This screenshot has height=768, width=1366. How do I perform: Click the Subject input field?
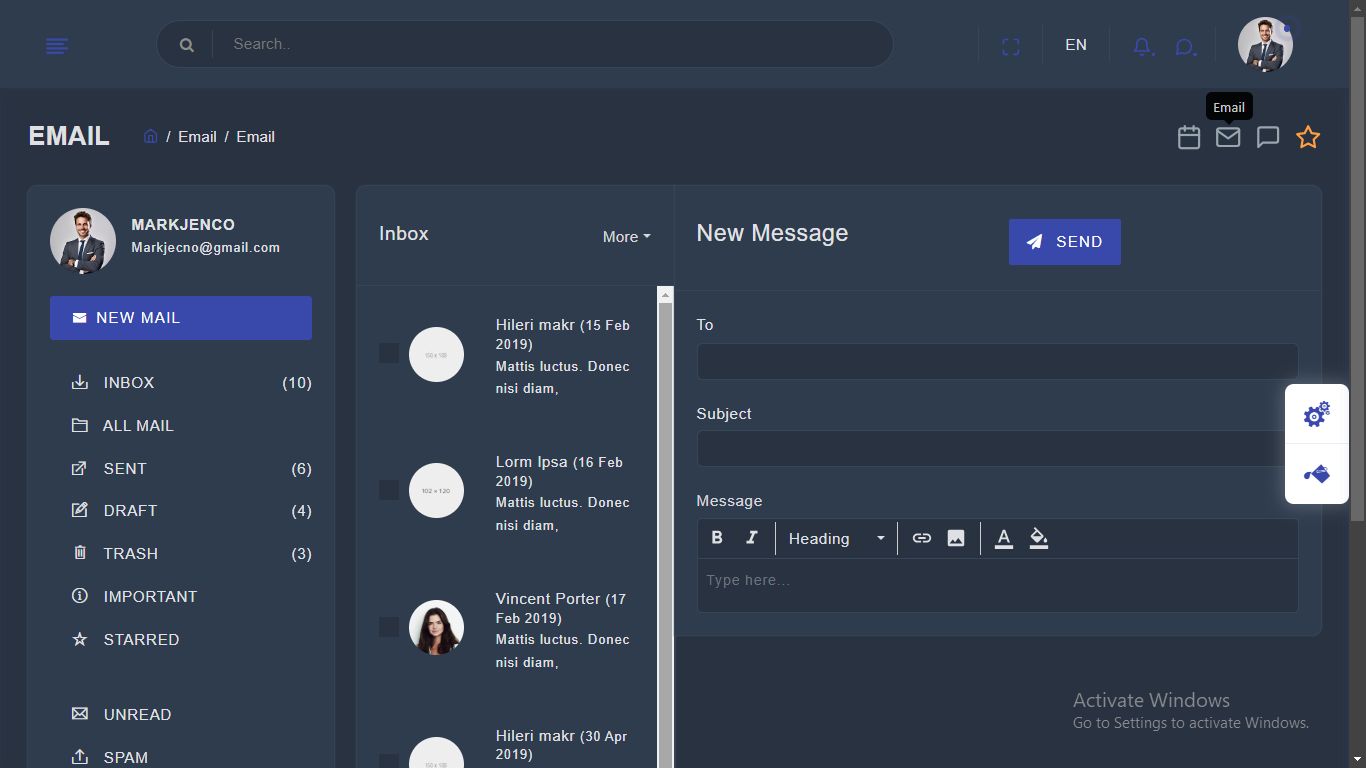[997, 449]
